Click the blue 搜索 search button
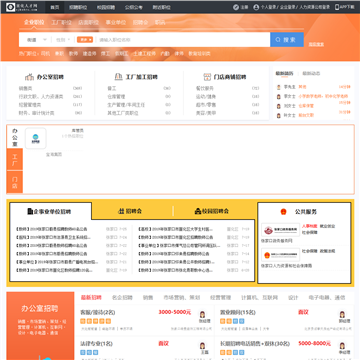This screenshot has width=360, height=360. (x=287, y=40)
